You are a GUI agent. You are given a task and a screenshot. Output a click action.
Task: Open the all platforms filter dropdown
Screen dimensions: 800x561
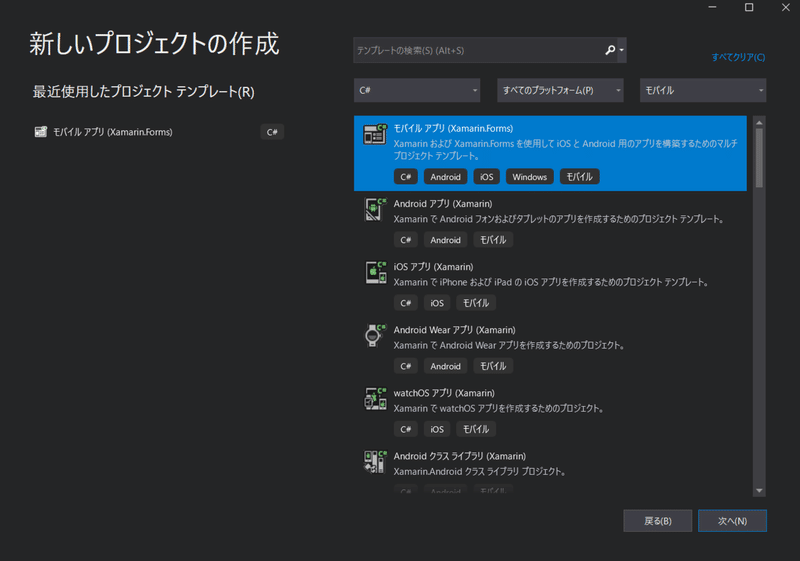560,90
